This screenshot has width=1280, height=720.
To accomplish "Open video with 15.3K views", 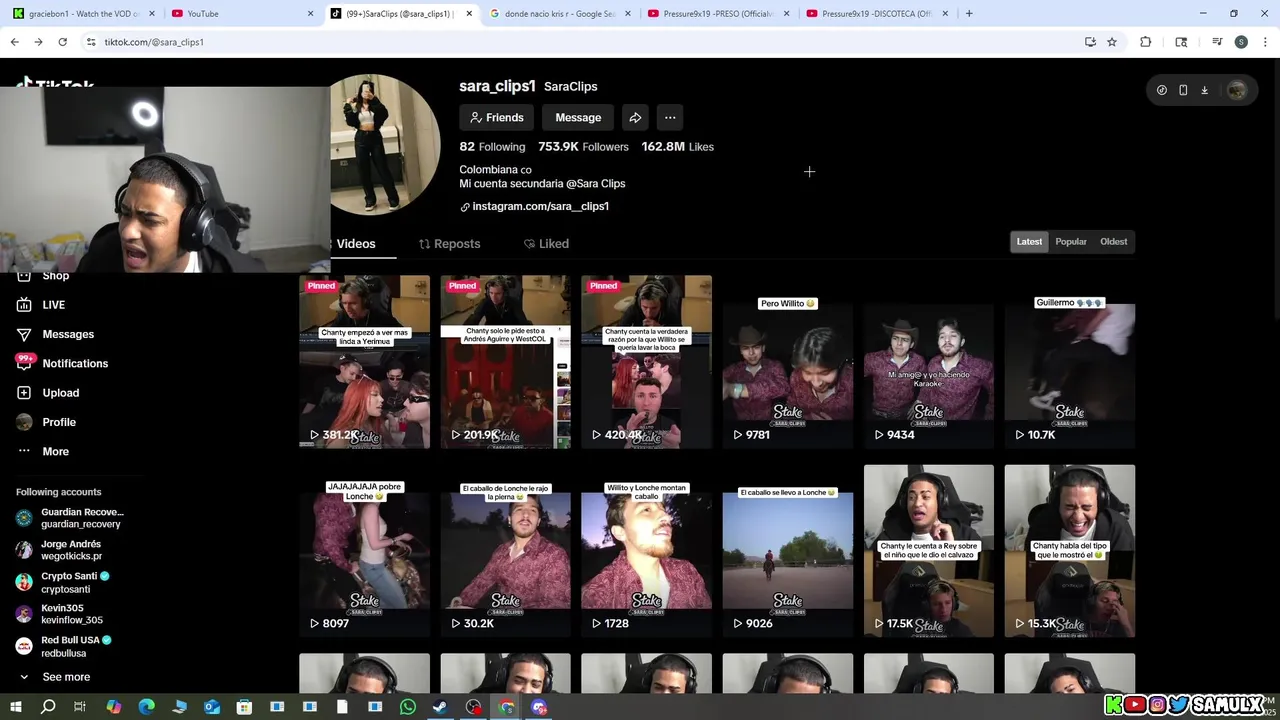I will pyautogui.click(x=1070, y=551).
